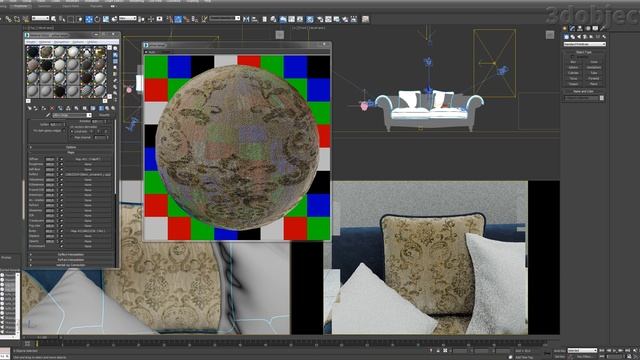The image size is (640, 360).
Task: Click Show Shaded Material in Viewport icon
Action: tap(93, 108)
